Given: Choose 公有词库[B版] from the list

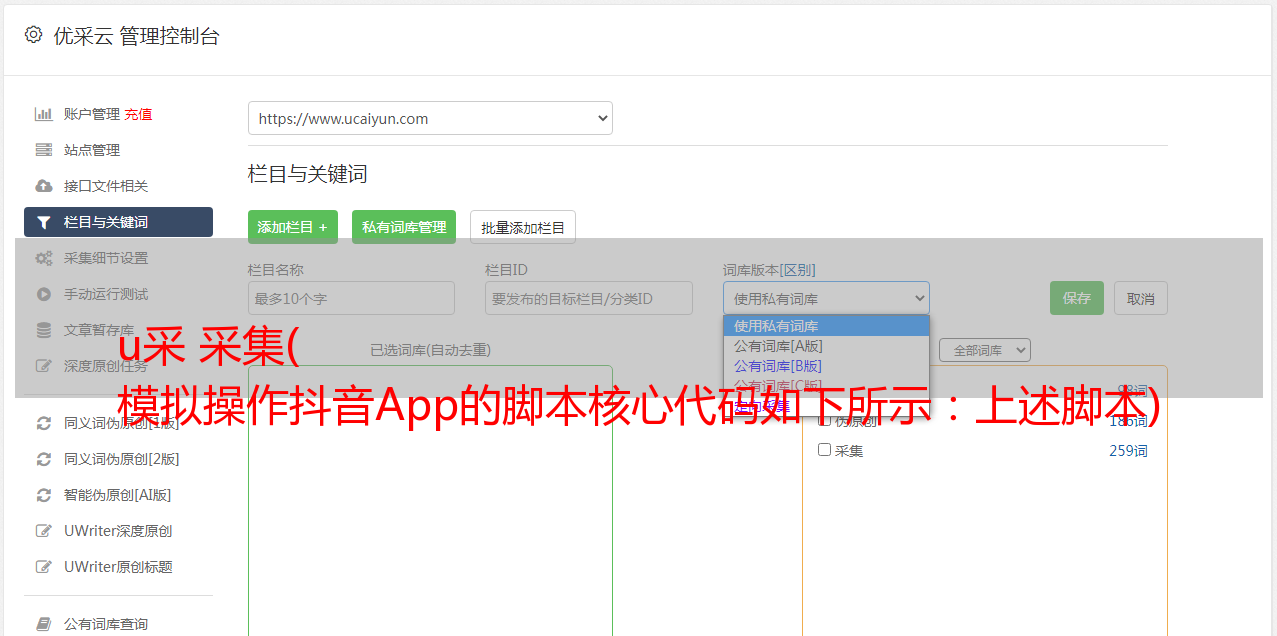Looking at the screenshot, I should click(826, 366).
